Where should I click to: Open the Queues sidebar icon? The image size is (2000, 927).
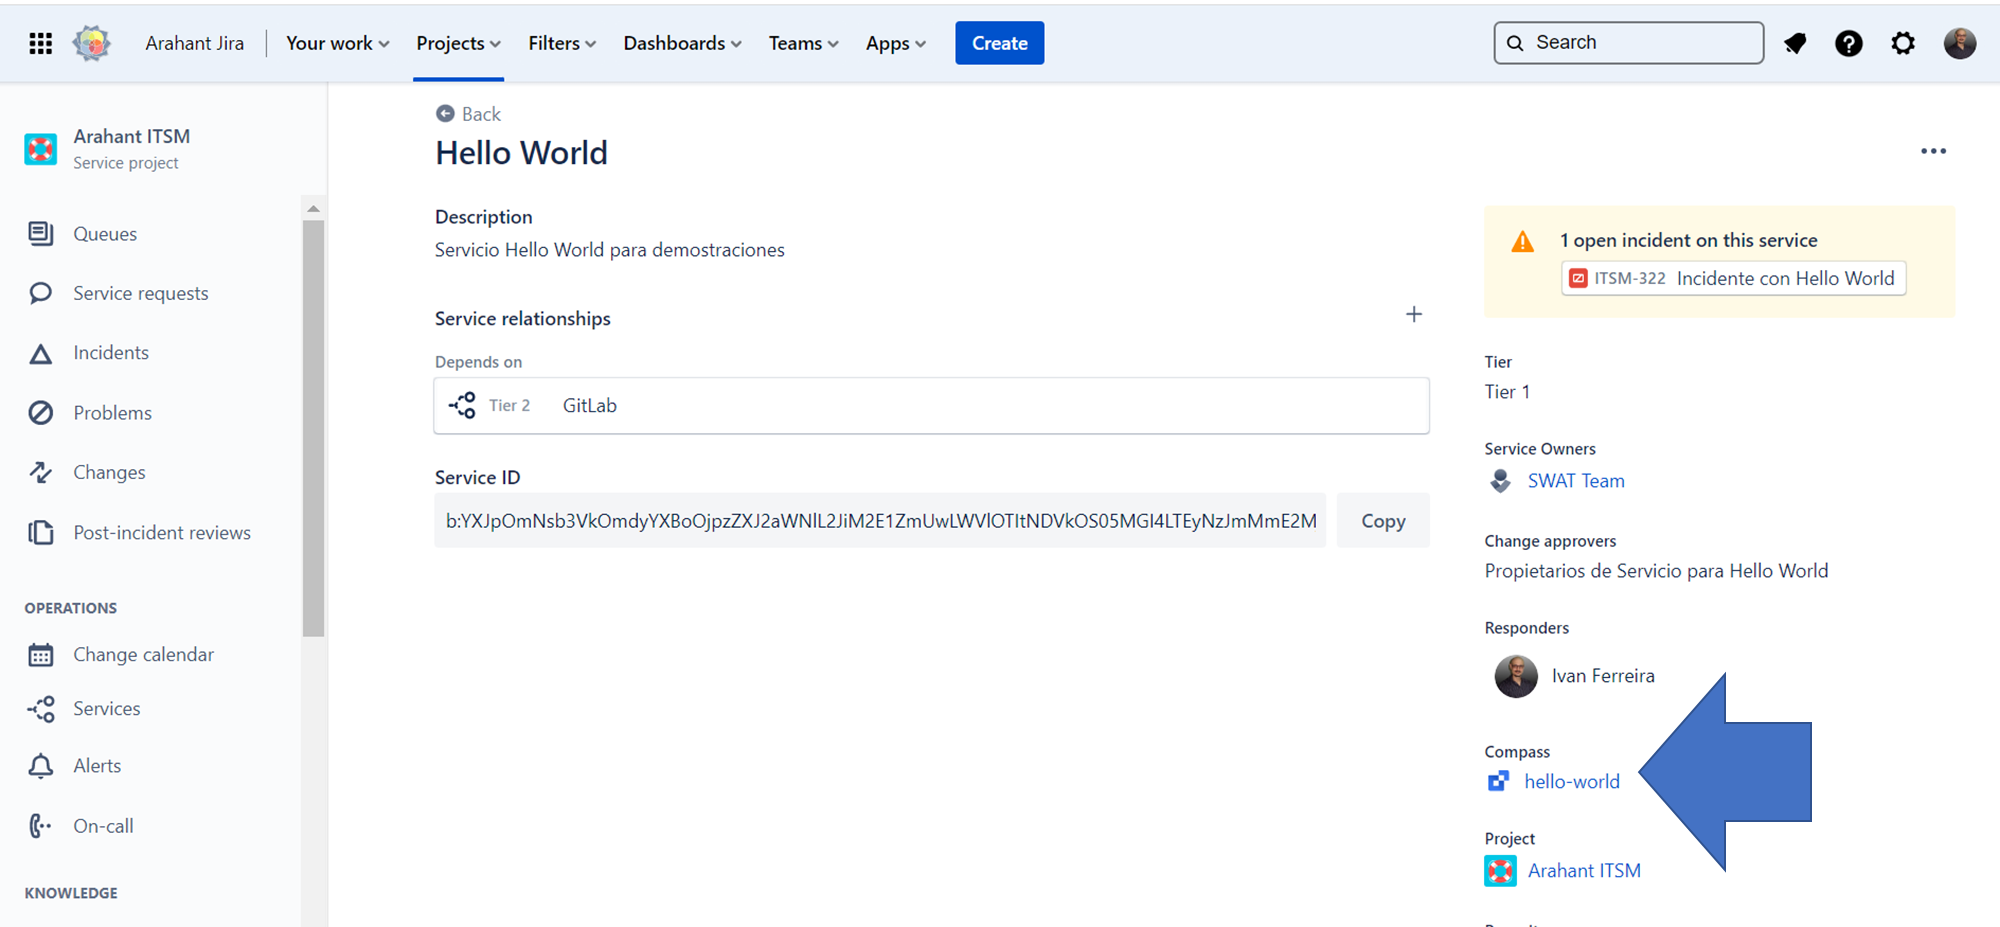click(x=41, y=233)
